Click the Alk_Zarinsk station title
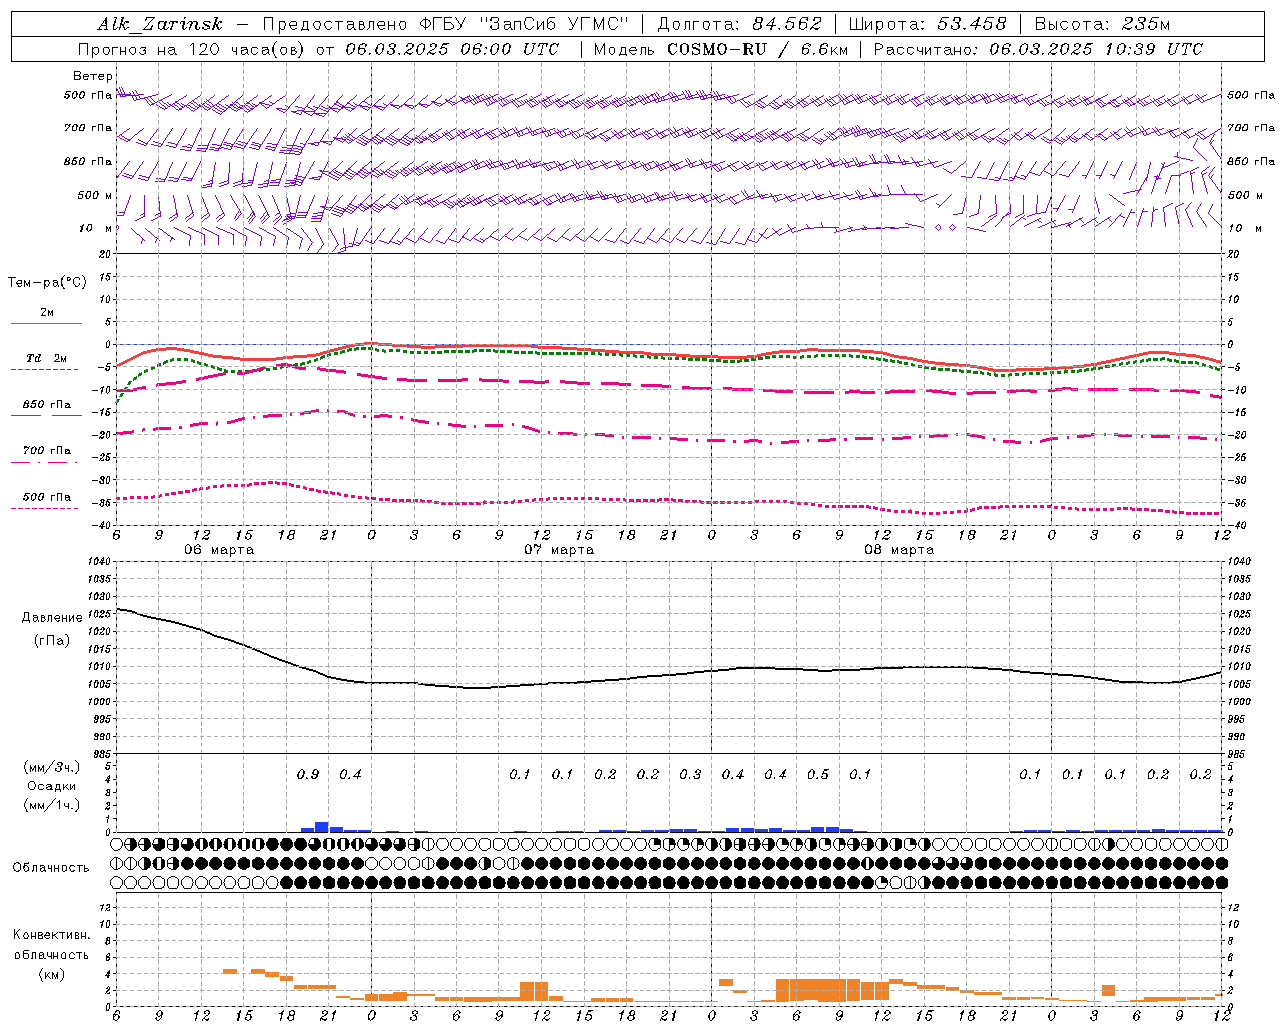The width and height of the screenshot is (1280, 1024). click(x=160, y=24)
